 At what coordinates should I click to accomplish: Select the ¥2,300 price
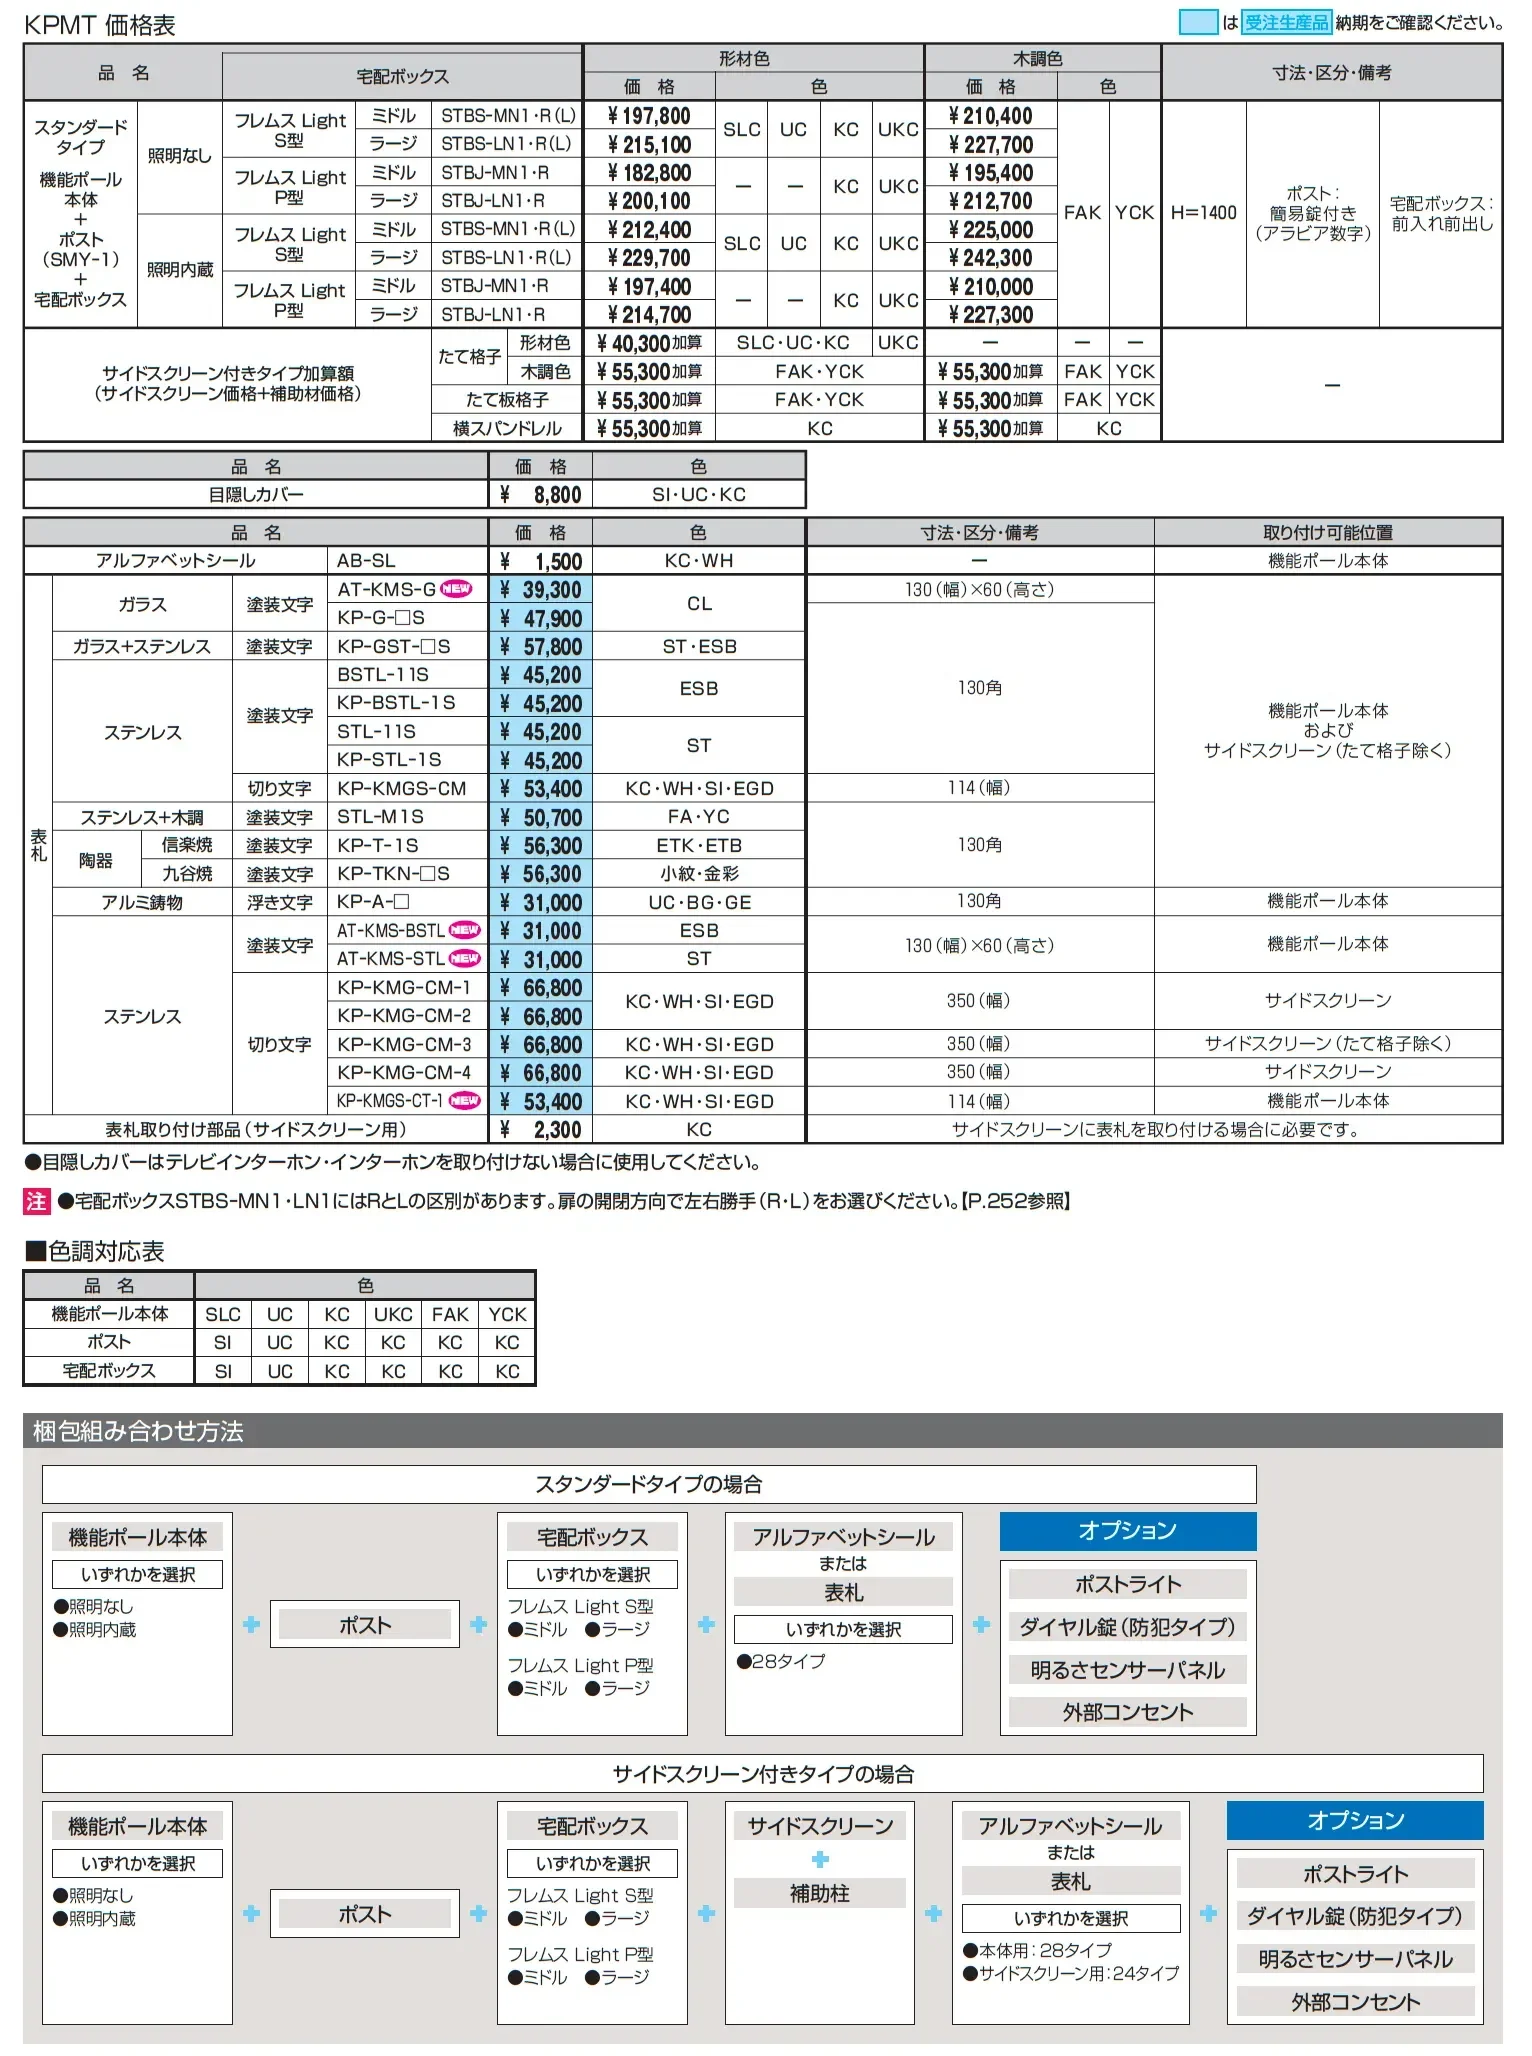tap(540, 1130)
